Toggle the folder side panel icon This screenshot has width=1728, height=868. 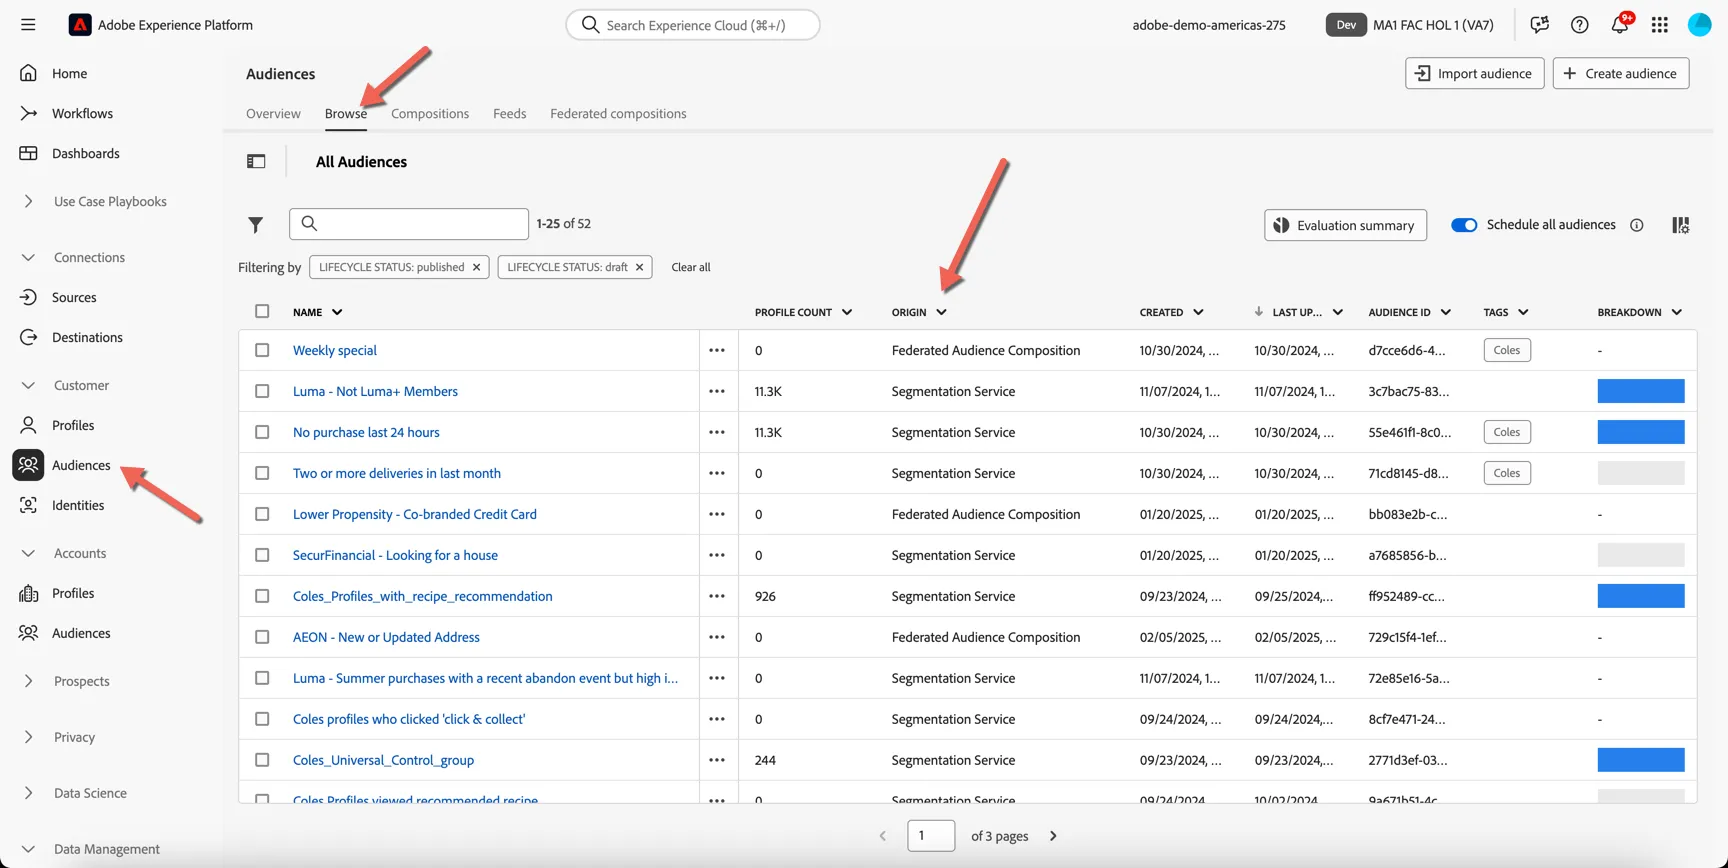coord(256,162)
